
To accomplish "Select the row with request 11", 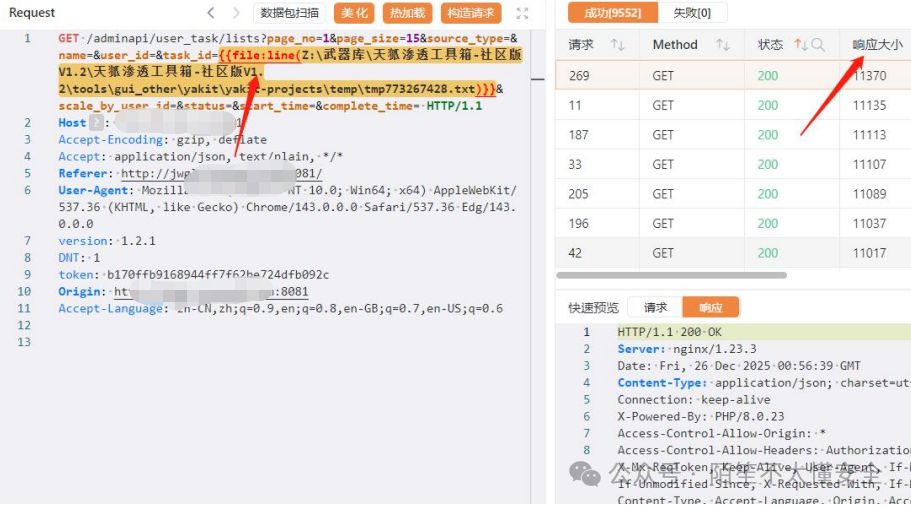I will click(x=733, y=105).
